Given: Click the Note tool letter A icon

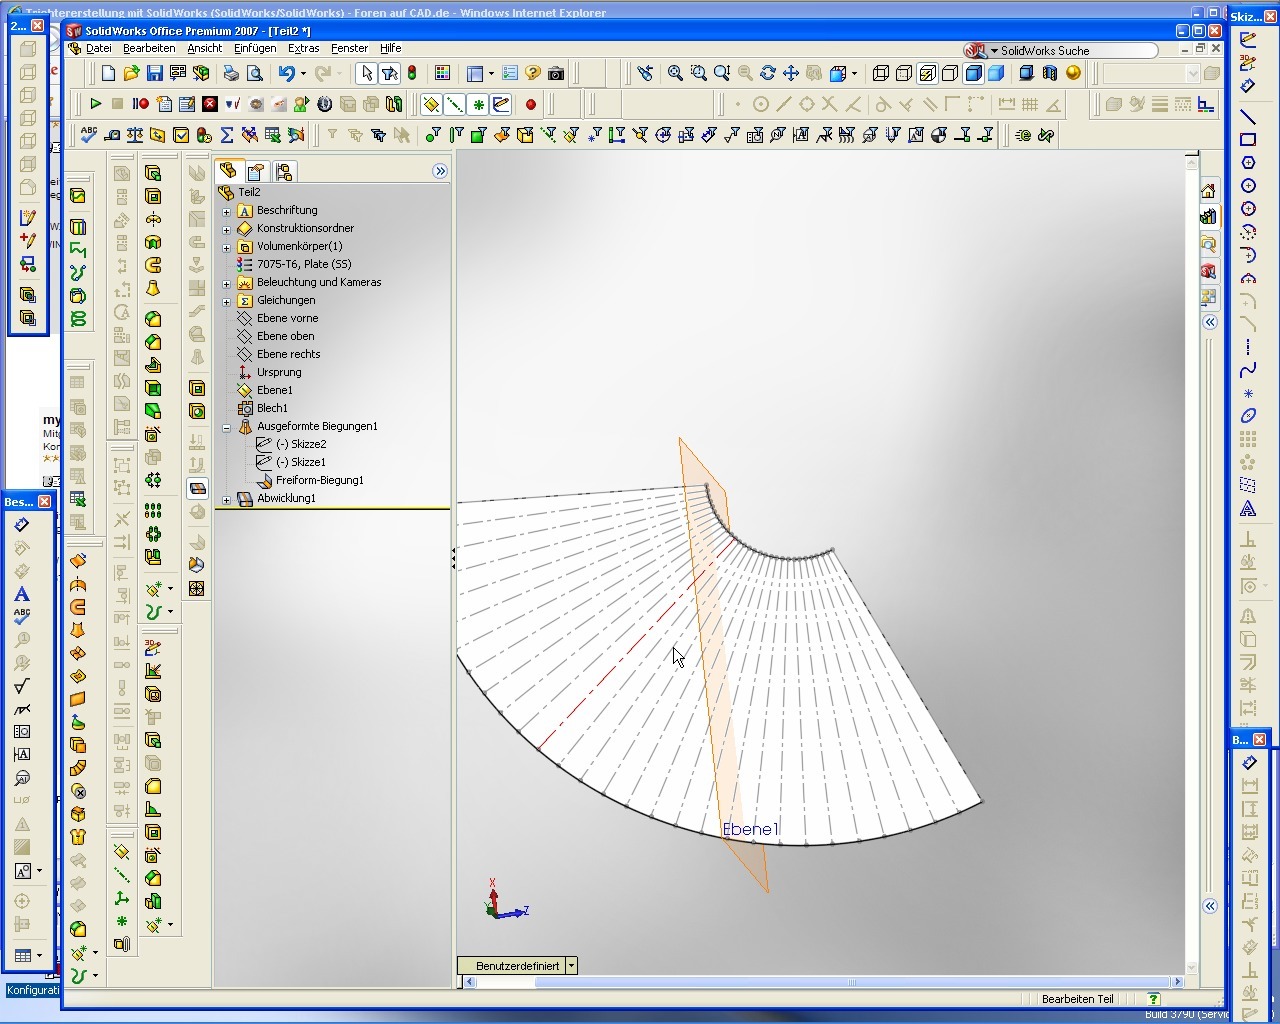Looking at the screenshot, I should pos(22,595).
